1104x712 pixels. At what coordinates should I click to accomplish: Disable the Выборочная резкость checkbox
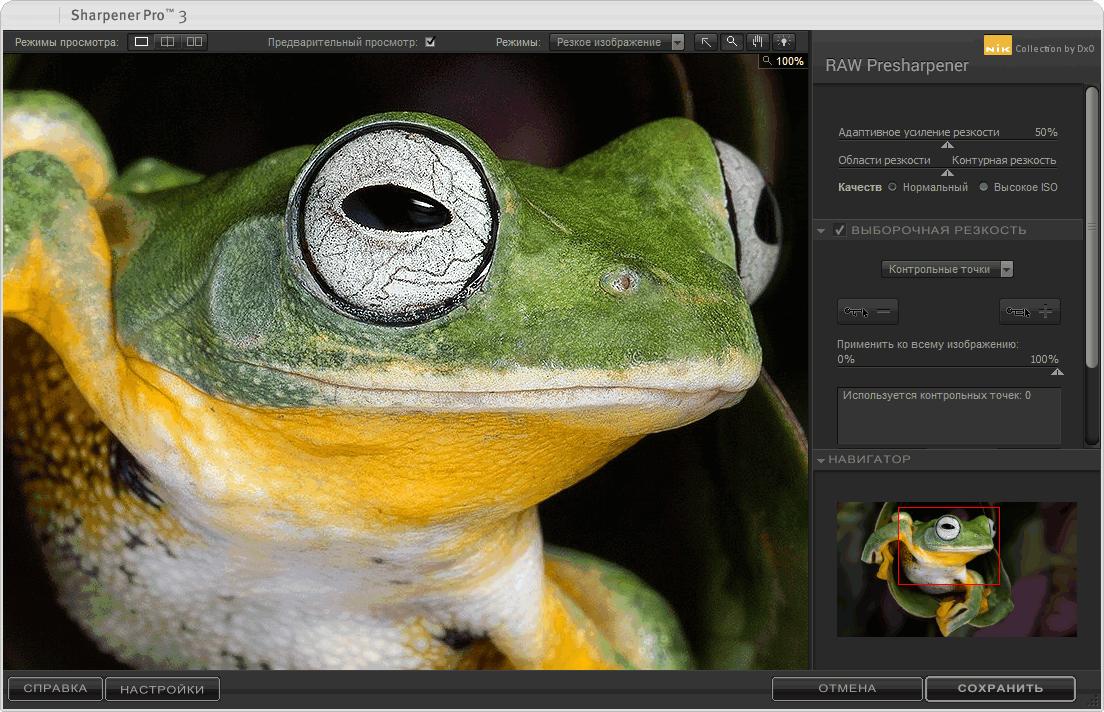point(840,230)
